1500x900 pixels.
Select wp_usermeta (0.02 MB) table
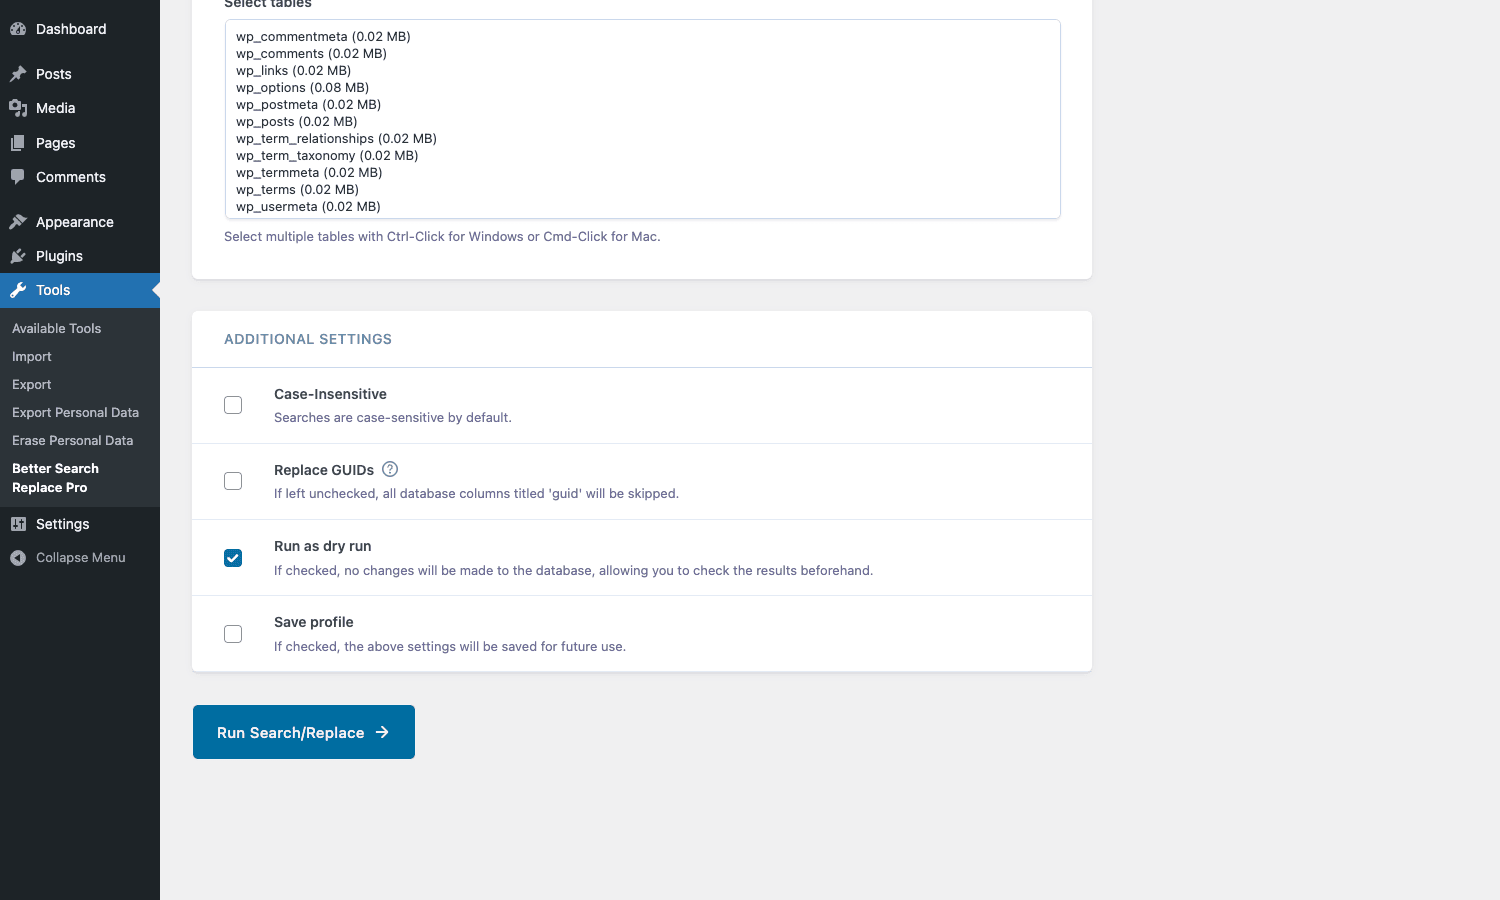click(308, 206)
